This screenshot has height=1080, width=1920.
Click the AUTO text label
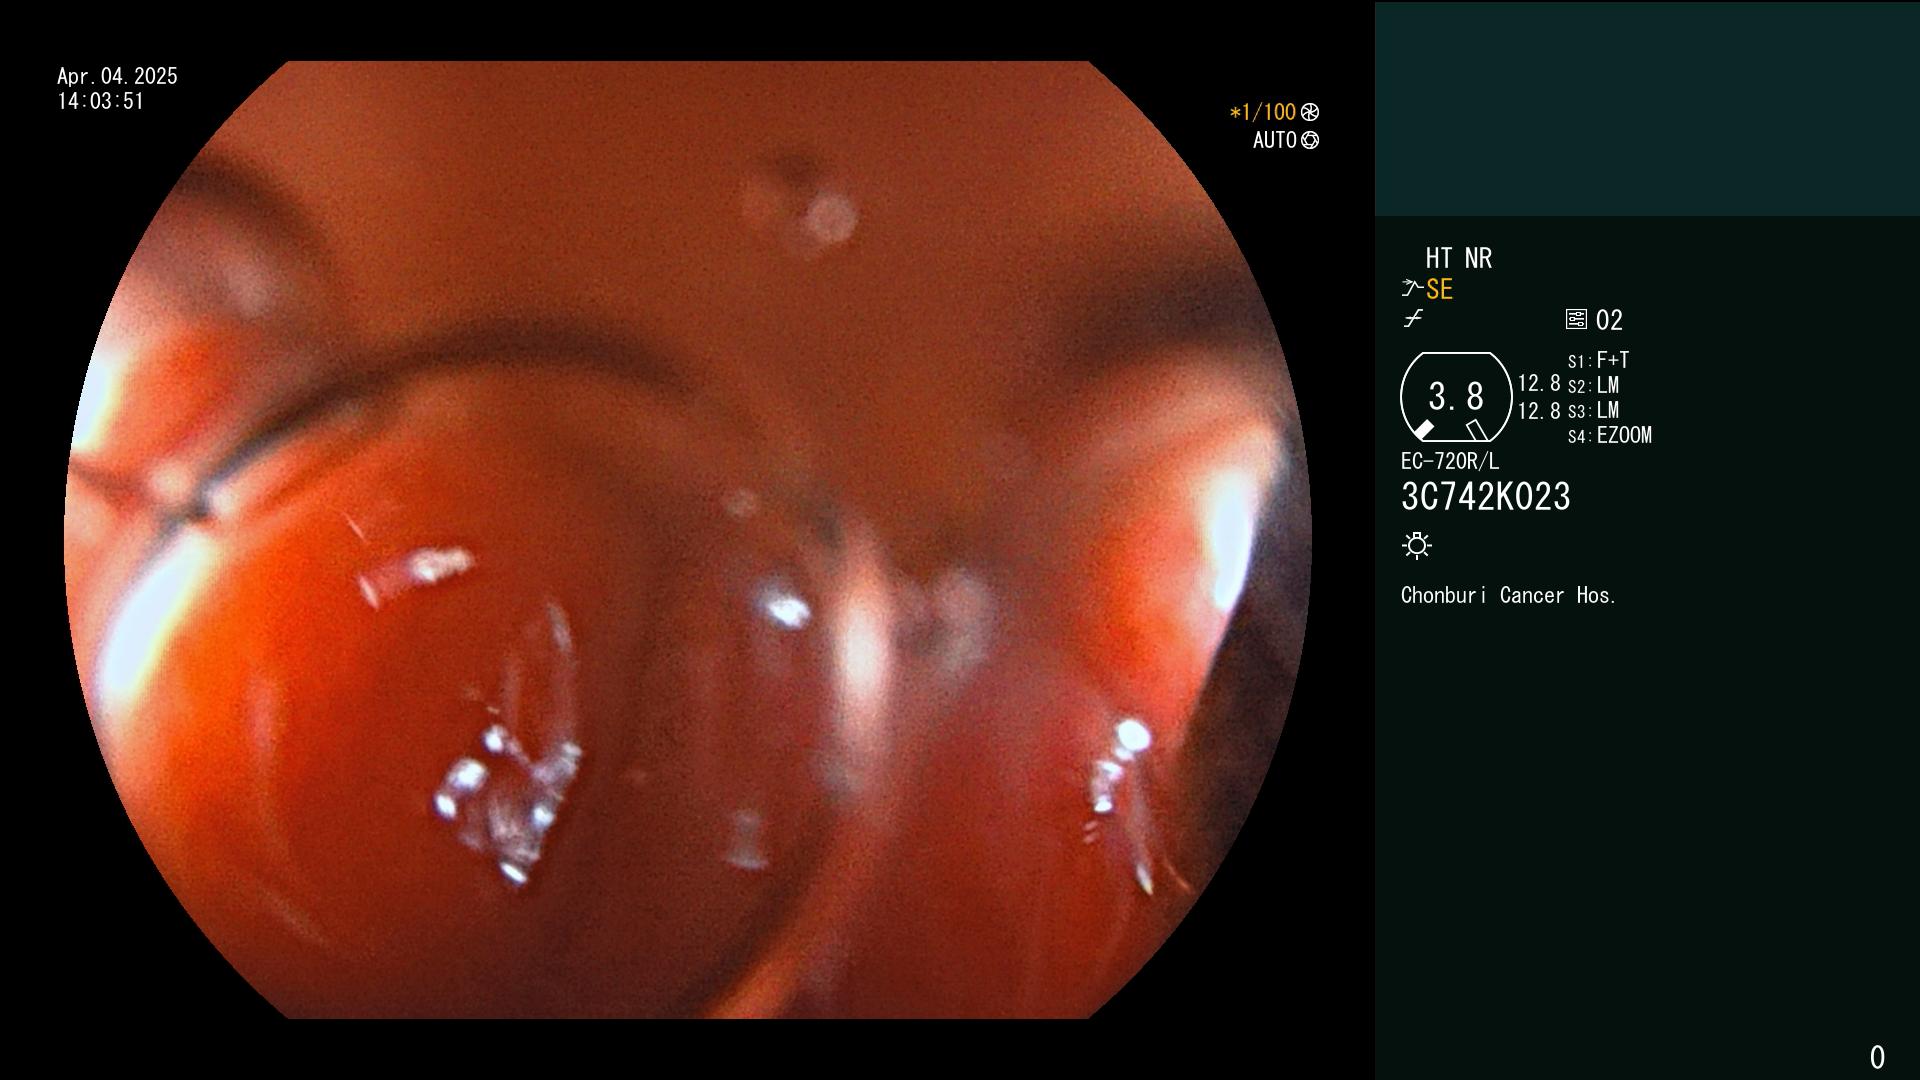pos(1275,140)
